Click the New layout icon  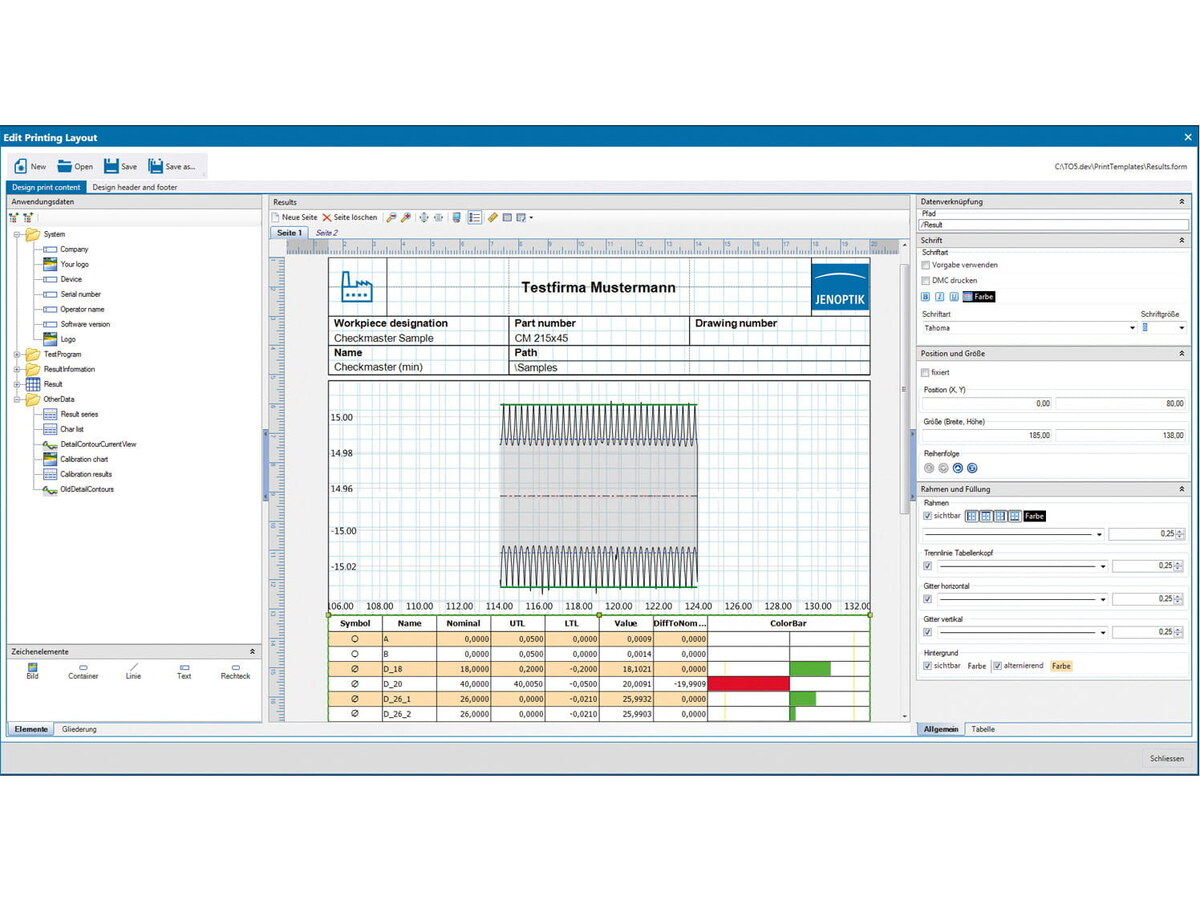20,166
